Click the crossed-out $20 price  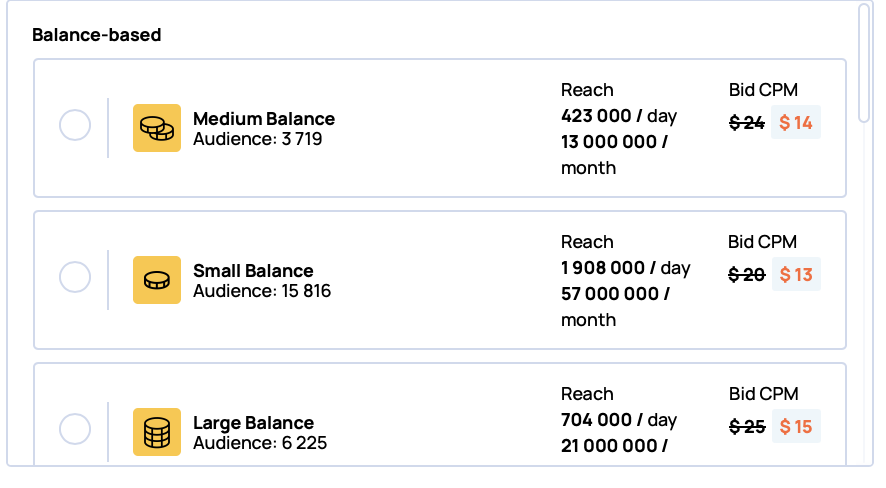(747, 275)
